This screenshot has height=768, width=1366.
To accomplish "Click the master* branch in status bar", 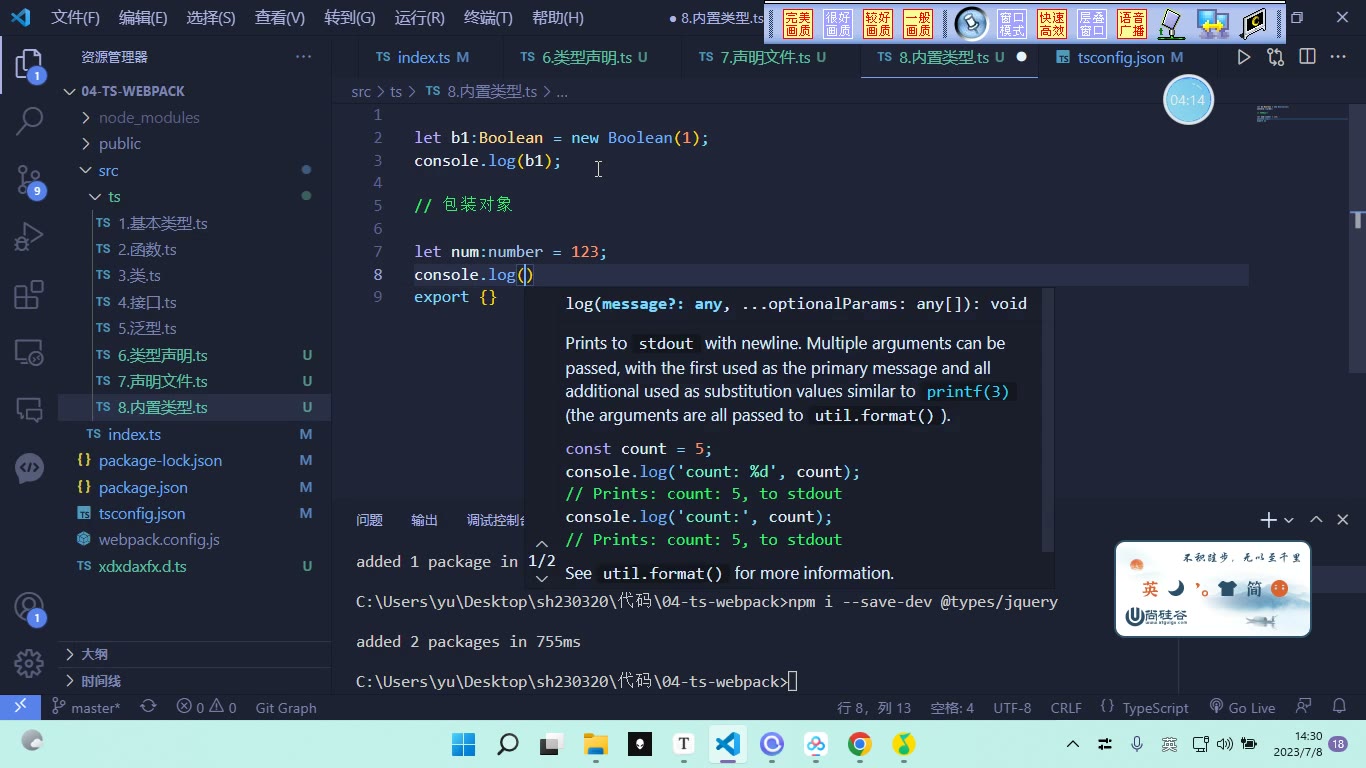I will click(86, 707).
